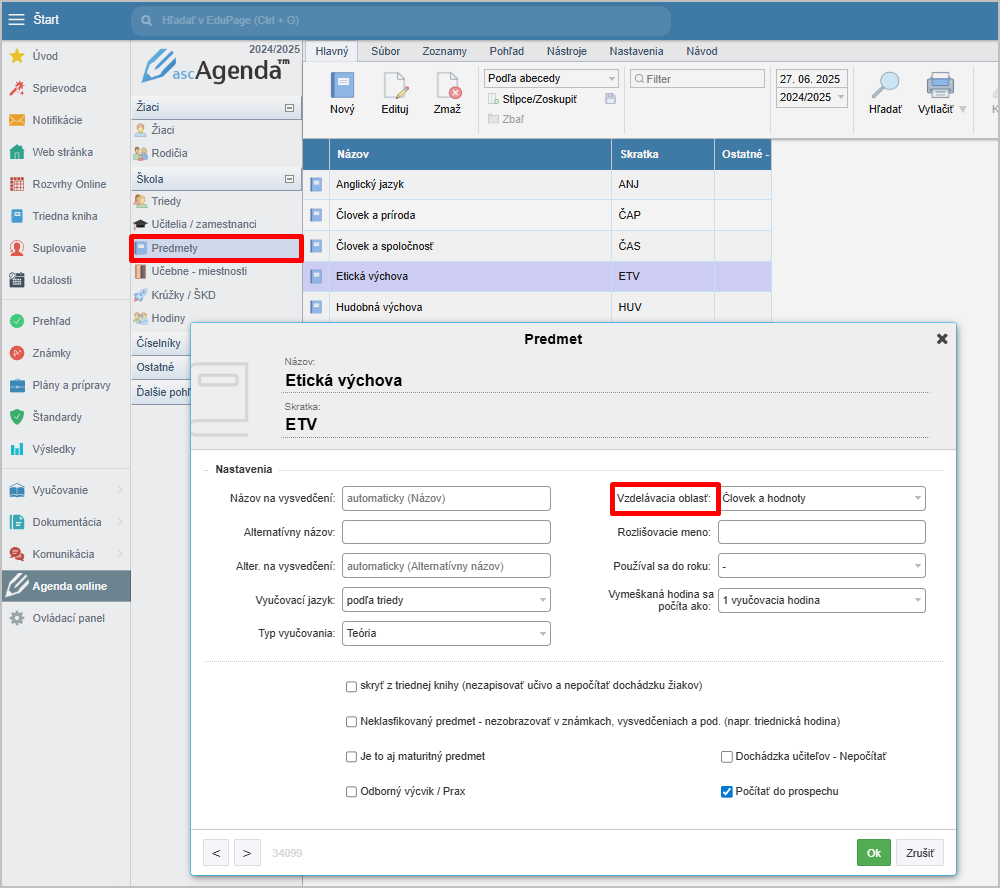The image size is (1000, 888).
Task: Open Predmety in the Škola list
Action: click(x=217, y=248)
